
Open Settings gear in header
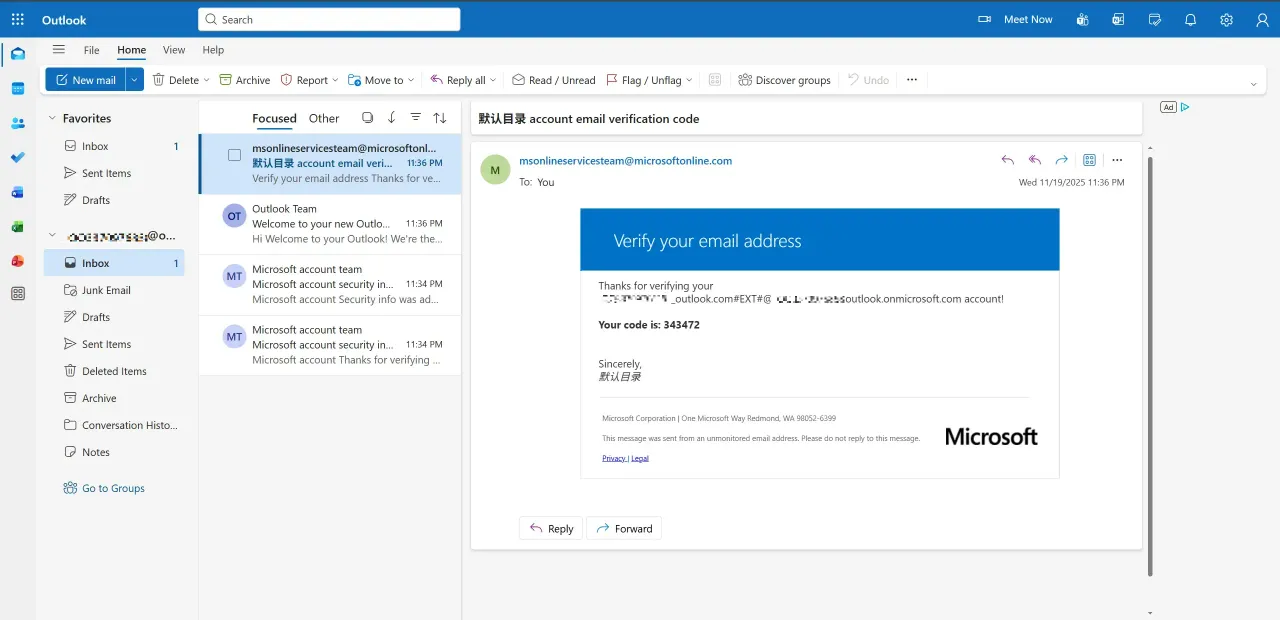(1227, 19)
